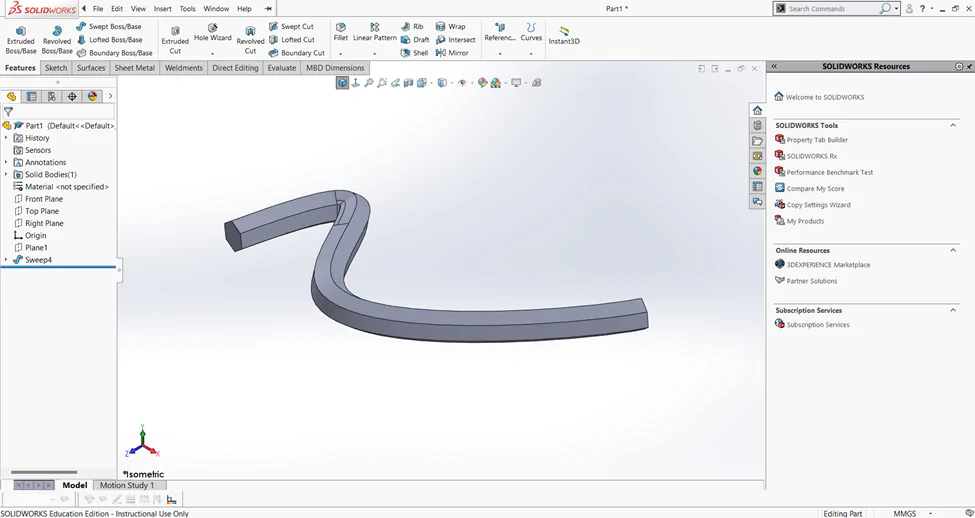Viewport: 975px width, 518px height.
Task: Select the Revolved Cut tool
Action: pos(250,40)
